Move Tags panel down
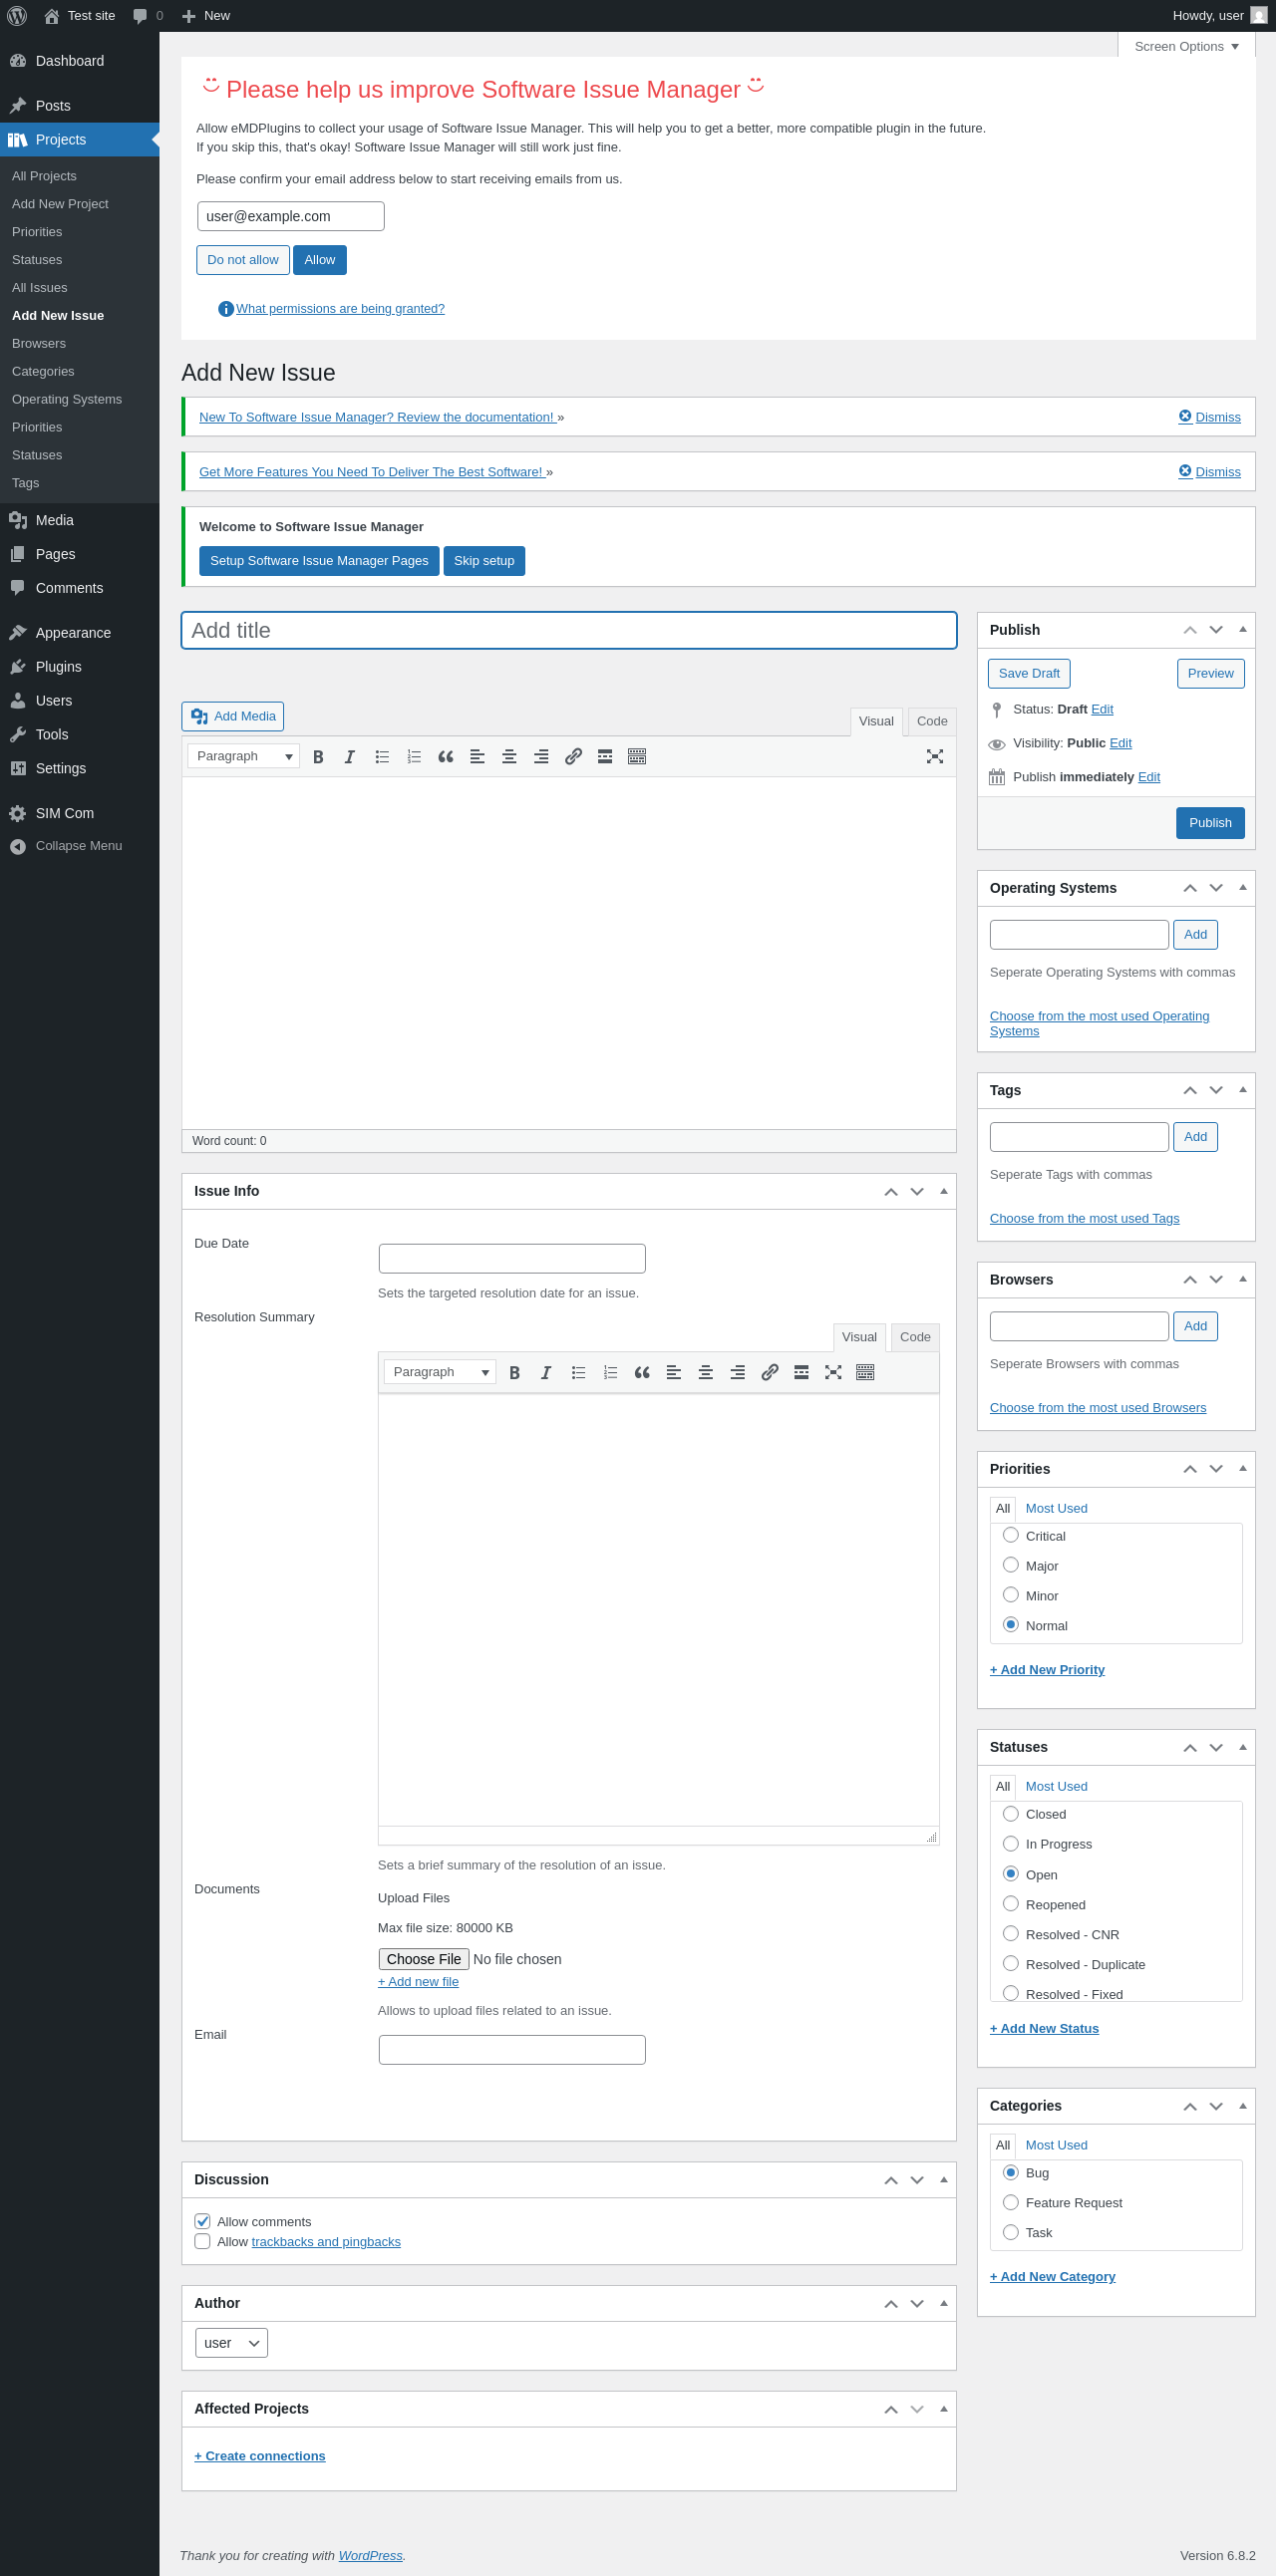1276x2576 pixels. pyautogui.click(x=1217, y=1091)
